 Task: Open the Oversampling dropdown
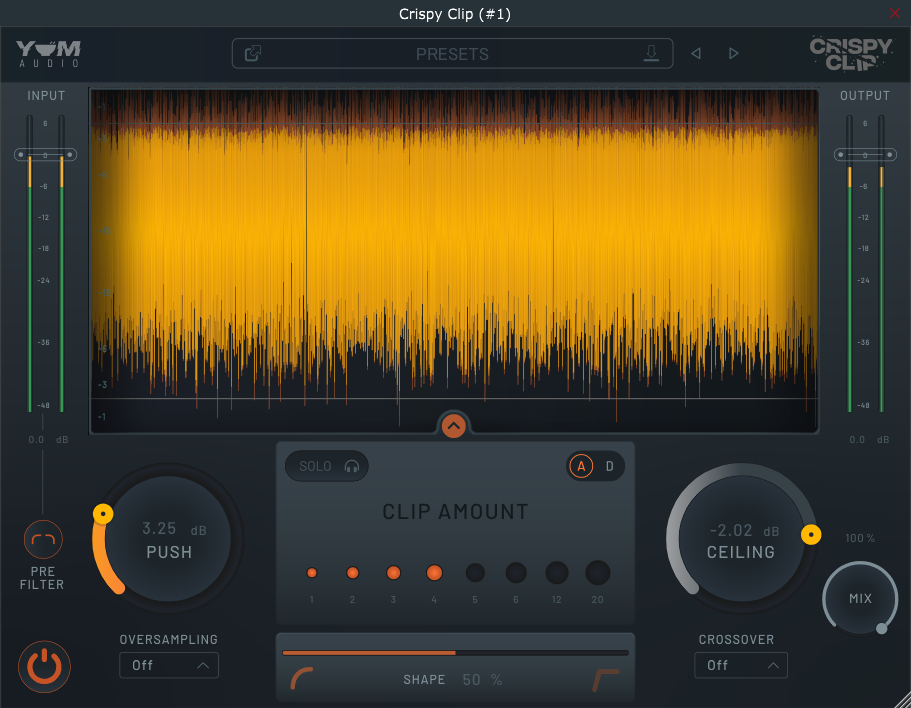point(169,665)
